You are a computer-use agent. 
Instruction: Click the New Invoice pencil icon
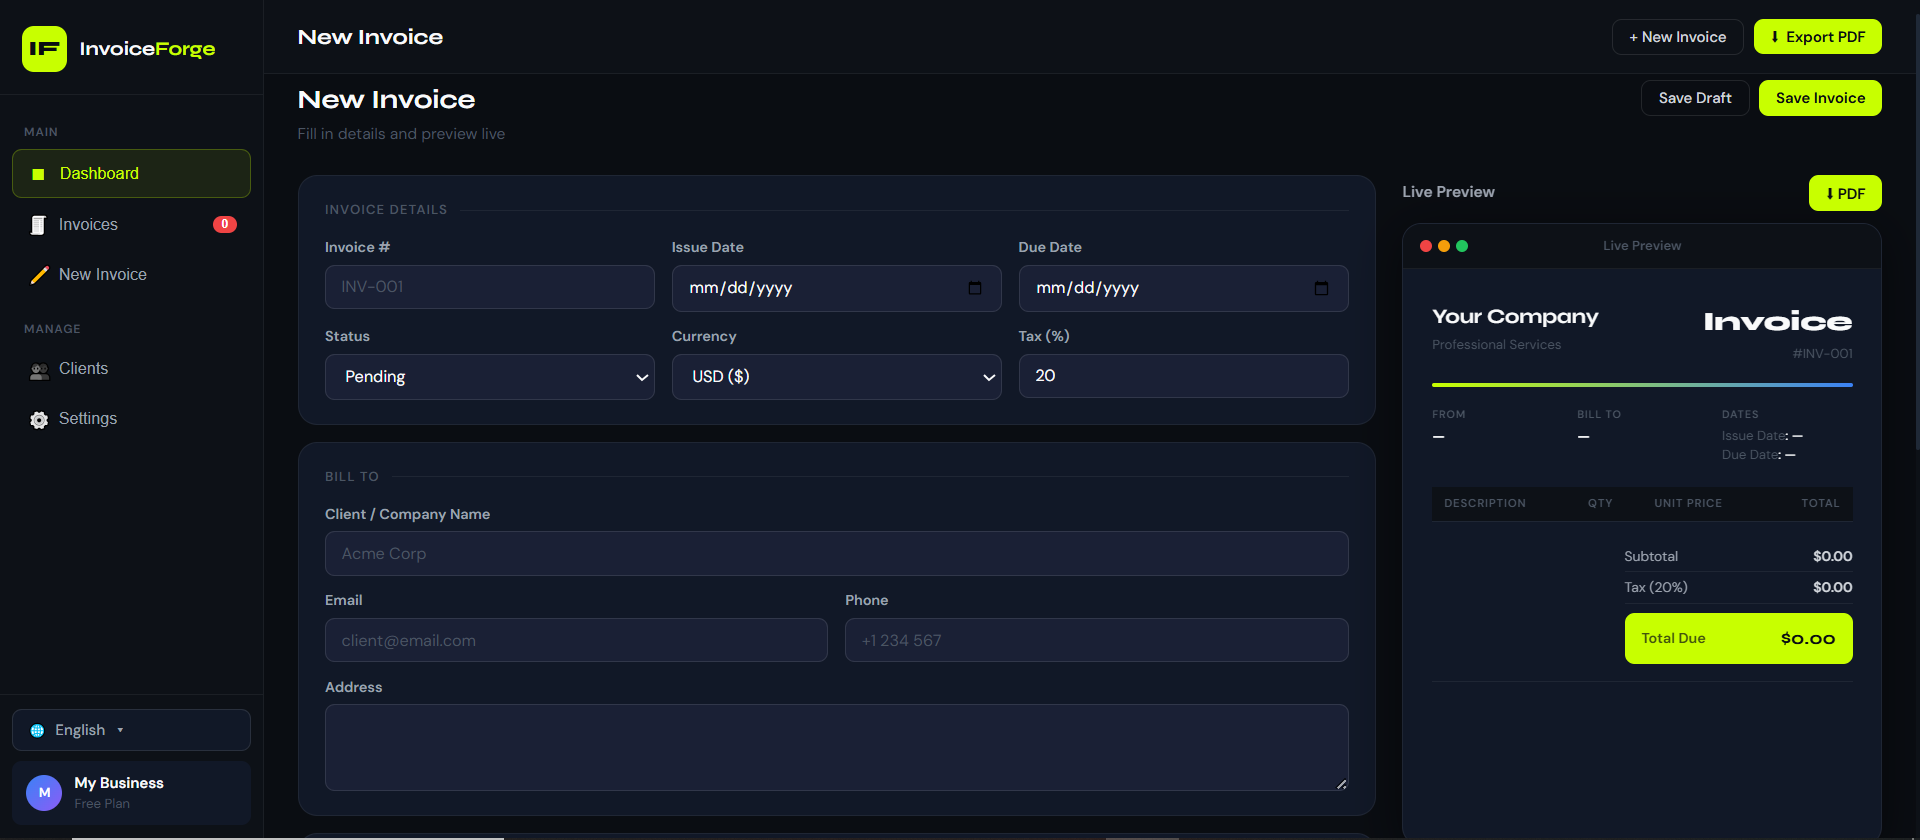[39, 275]
